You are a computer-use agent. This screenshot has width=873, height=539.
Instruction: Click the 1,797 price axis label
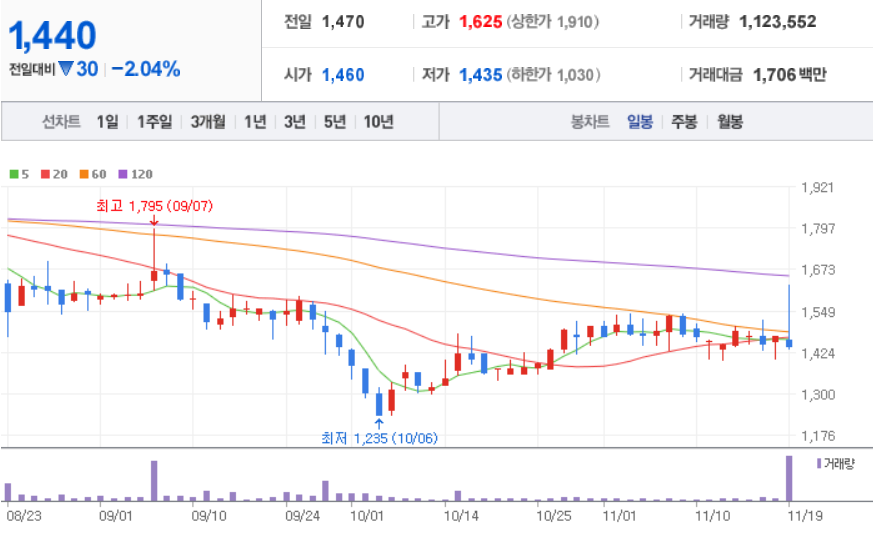point(817,228)
